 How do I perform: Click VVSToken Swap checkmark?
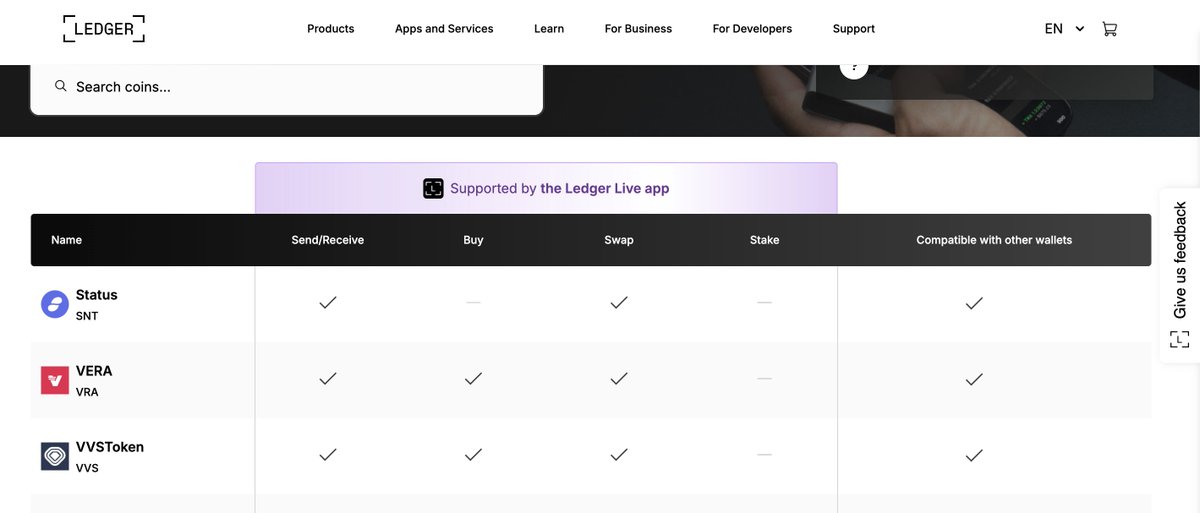[619, 454]
